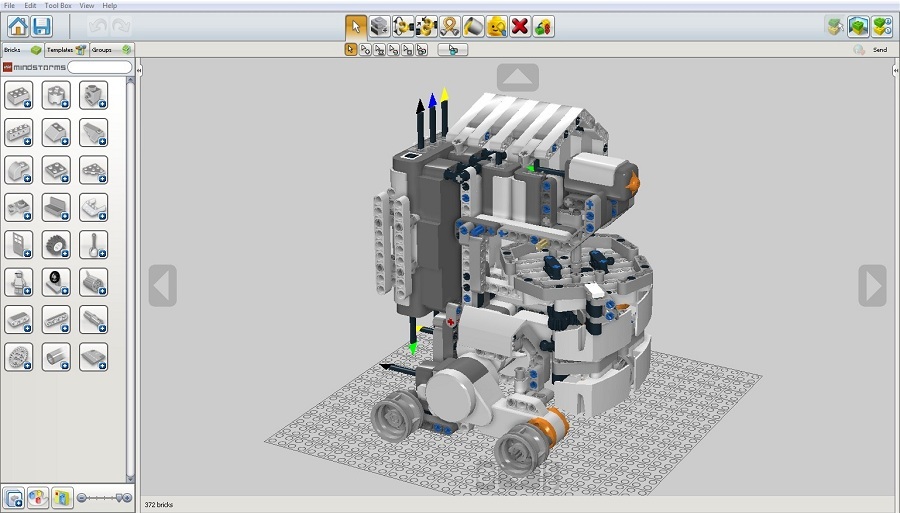
Task: Expand the gears category
Action: pyautogui.click(x=19, y=357)
